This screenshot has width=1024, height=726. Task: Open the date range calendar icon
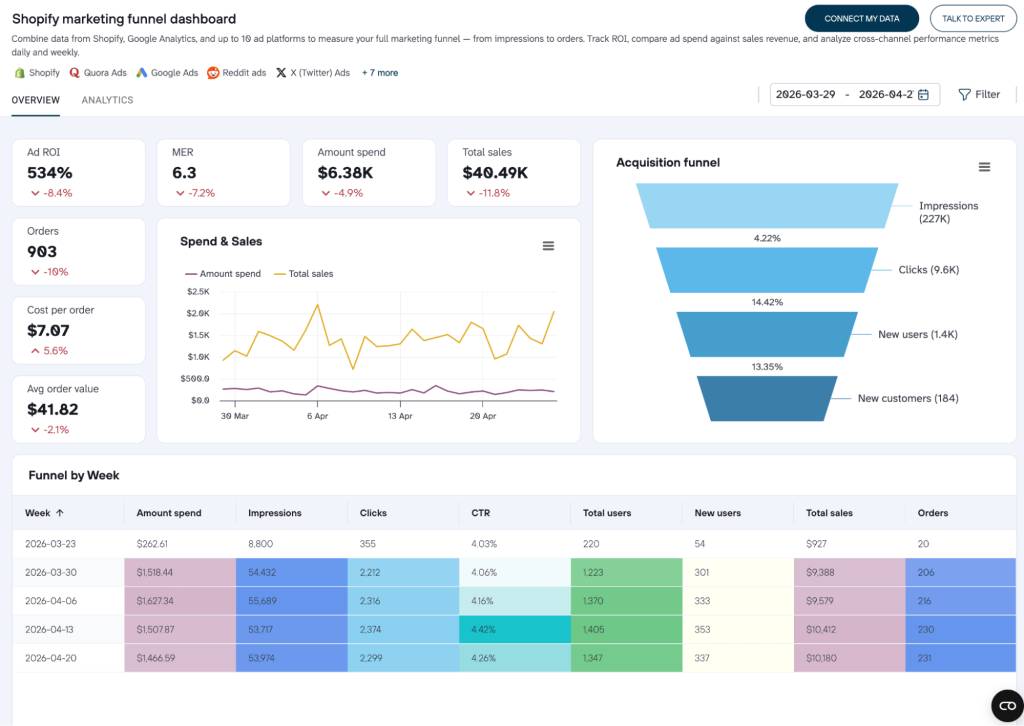coord(923,95)
